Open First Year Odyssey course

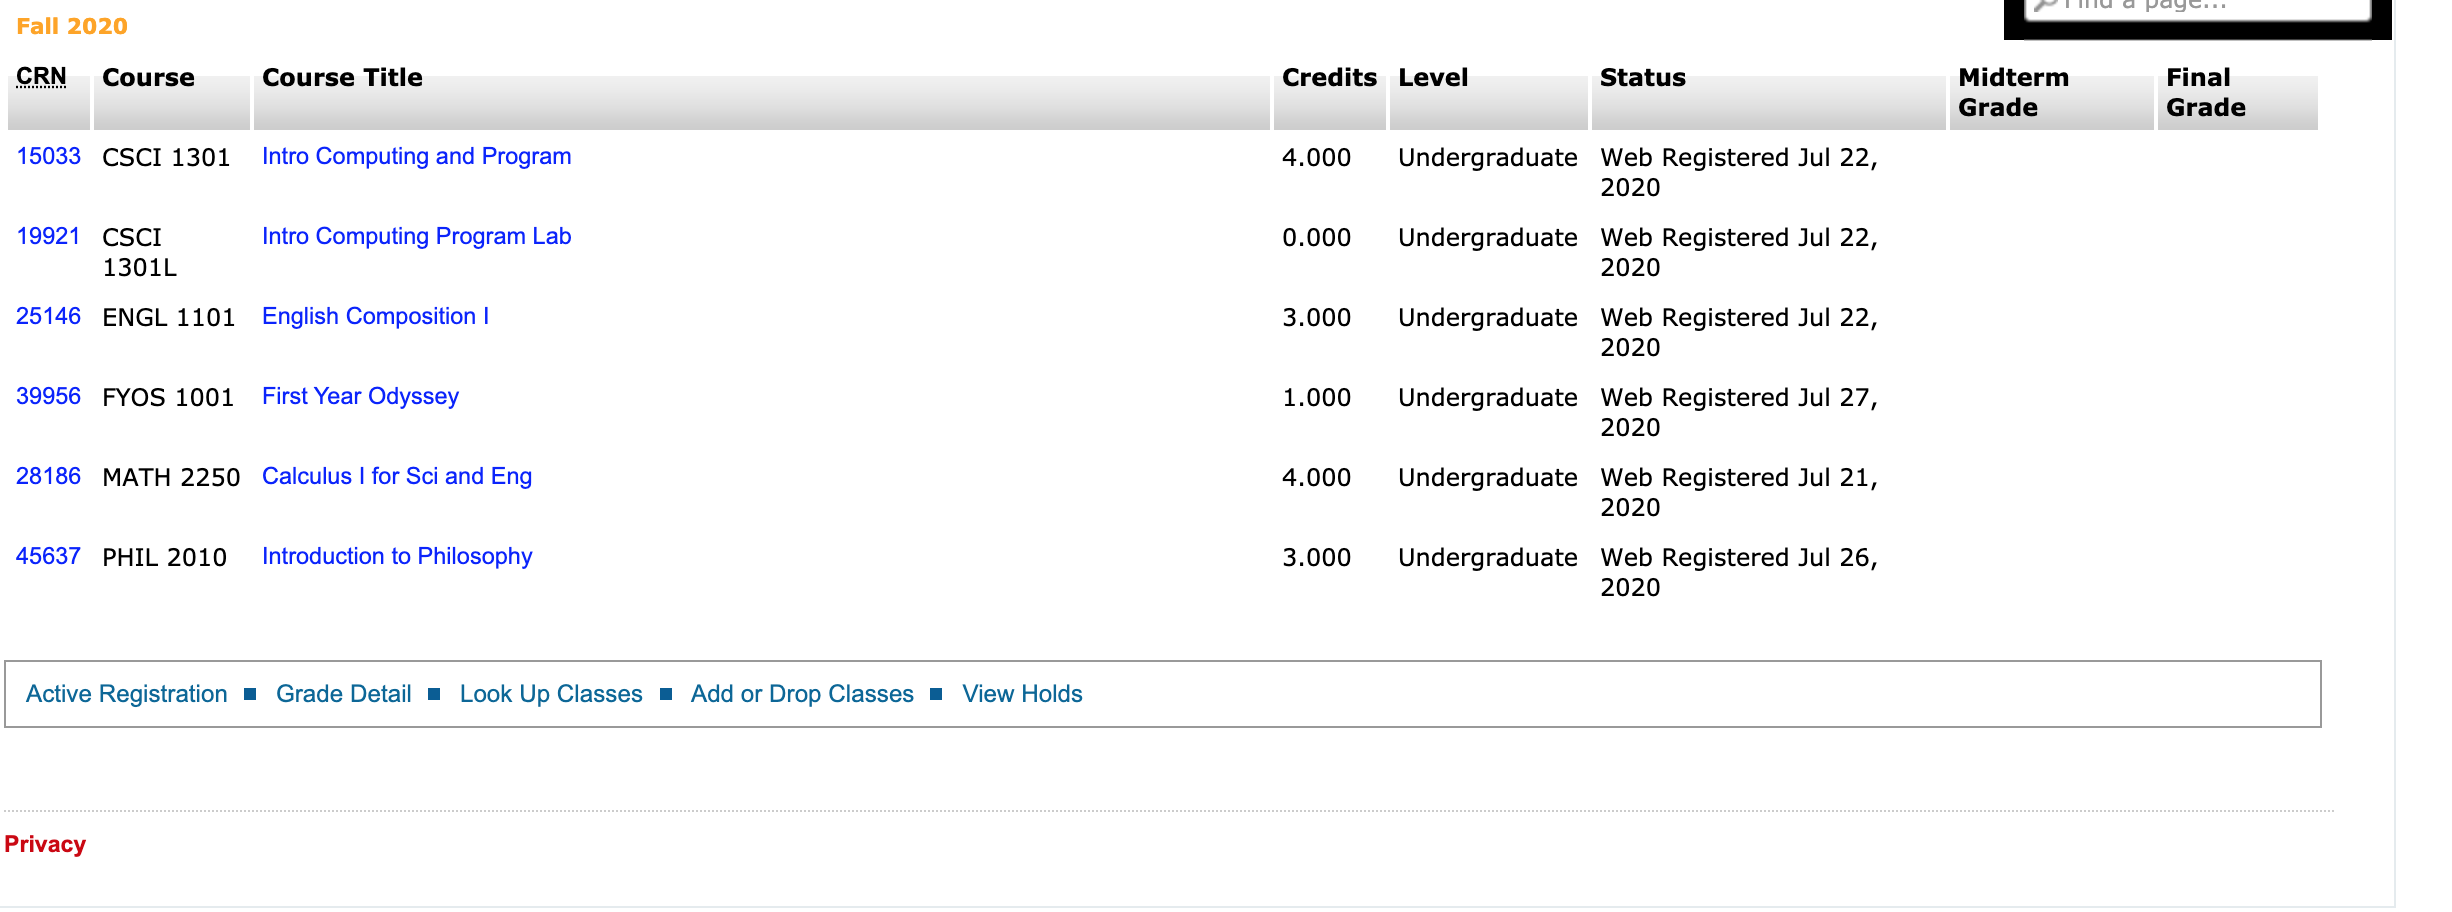point(360,397)
